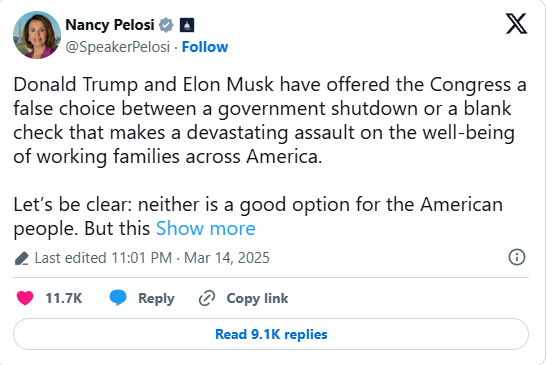Image resolution: width=547 pixels, height=365 pixels.
Task: Click the 11.7K likes count
Action: click(64, 298)
